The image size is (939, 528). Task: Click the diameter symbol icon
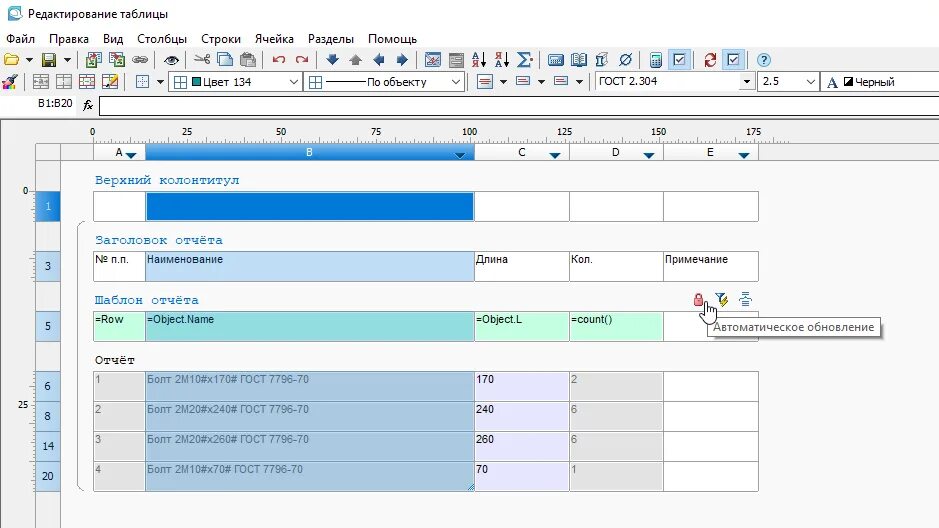[625, 60]
